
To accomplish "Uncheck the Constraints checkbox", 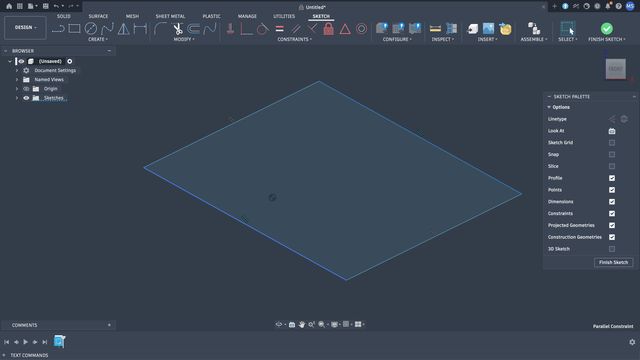I will (611, 214).
